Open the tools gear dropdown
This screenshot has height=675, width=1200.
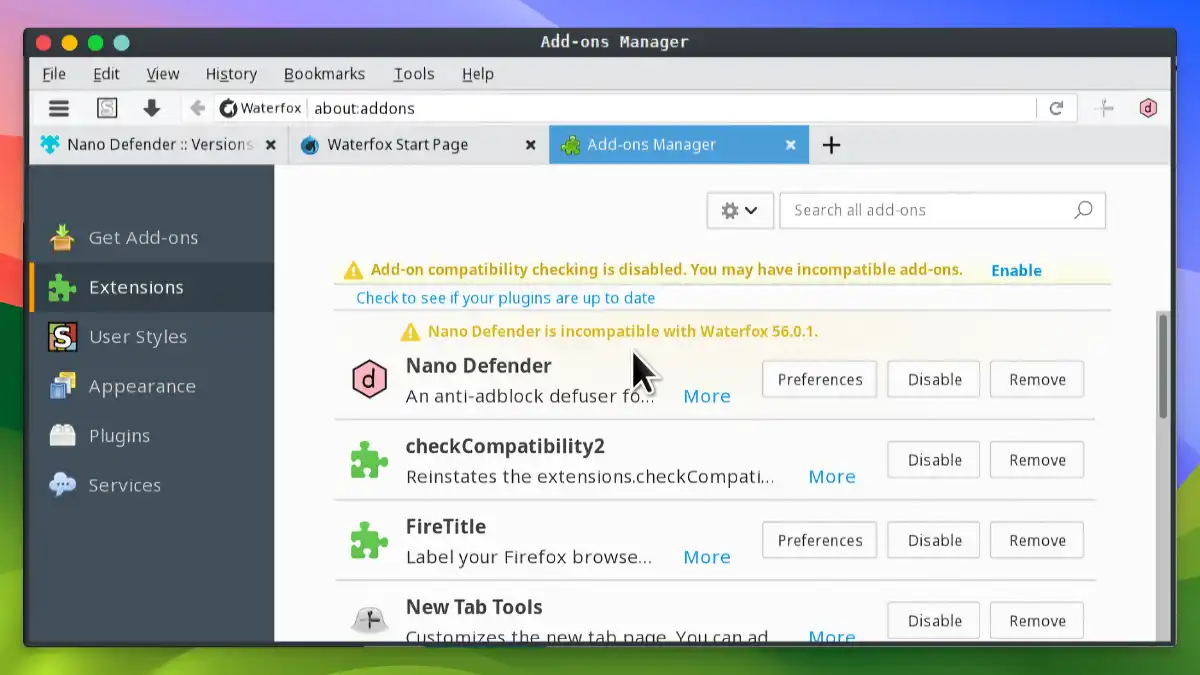click(x=740, y=210)
